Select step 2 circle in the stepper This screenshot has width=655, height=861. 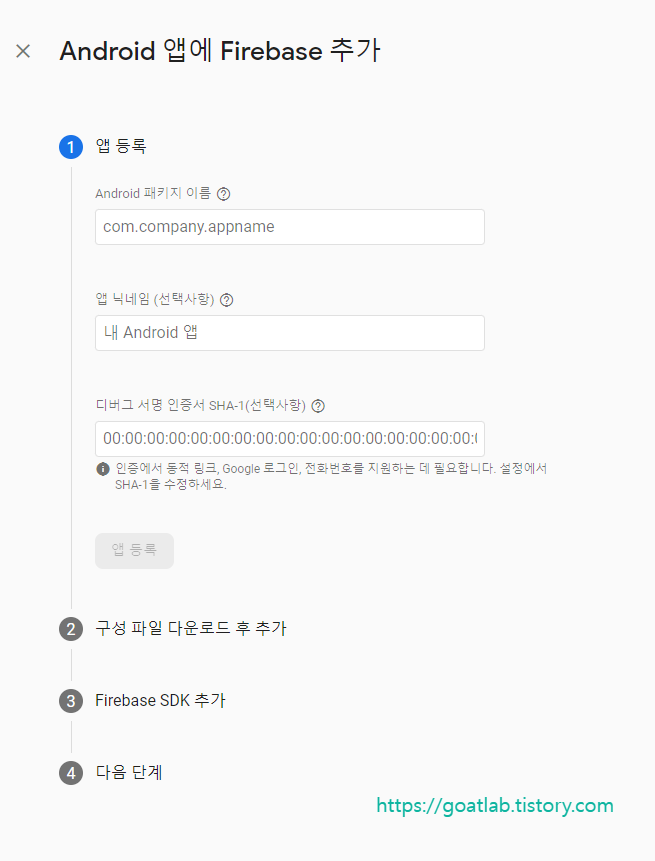coord(70,628)
